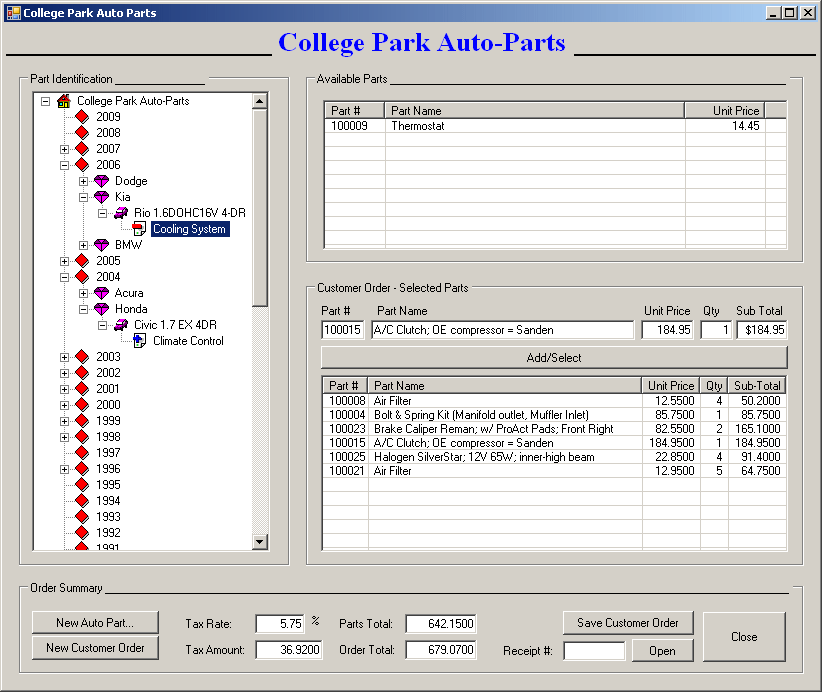Click the Unit Price field showing 184.95
The width and height of the screenshot is (822, 692).
(x=667, y=330)
